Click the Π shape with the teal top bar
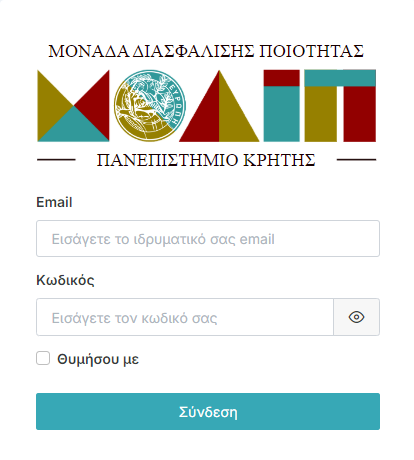Image resolution: width=414 pixels, height=460 pixels. (340, 106)
